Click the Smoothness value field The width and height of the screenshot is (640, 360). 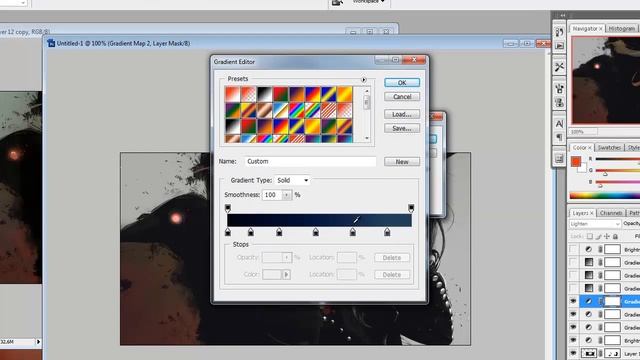pyautogui.click(x=272, y=195)
